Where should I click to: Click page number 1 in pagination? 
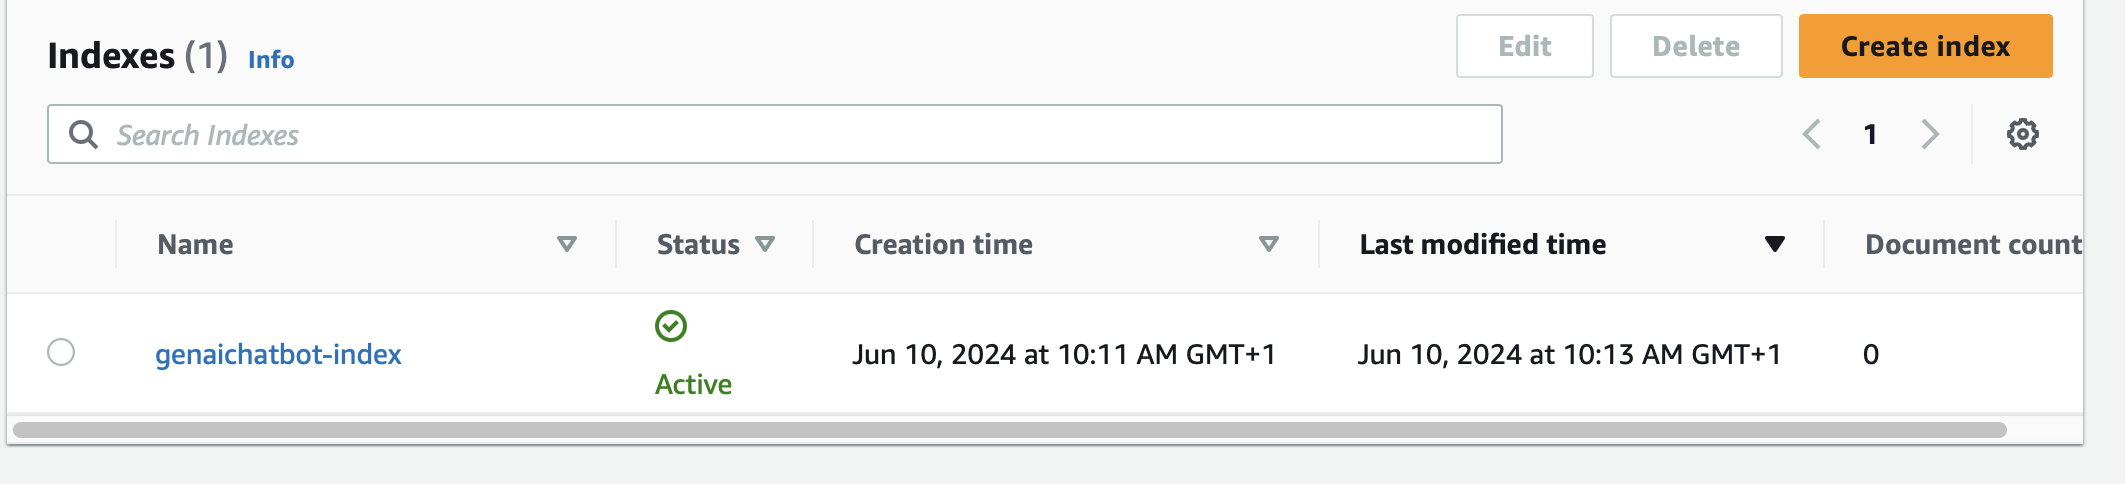(1870, 134)
